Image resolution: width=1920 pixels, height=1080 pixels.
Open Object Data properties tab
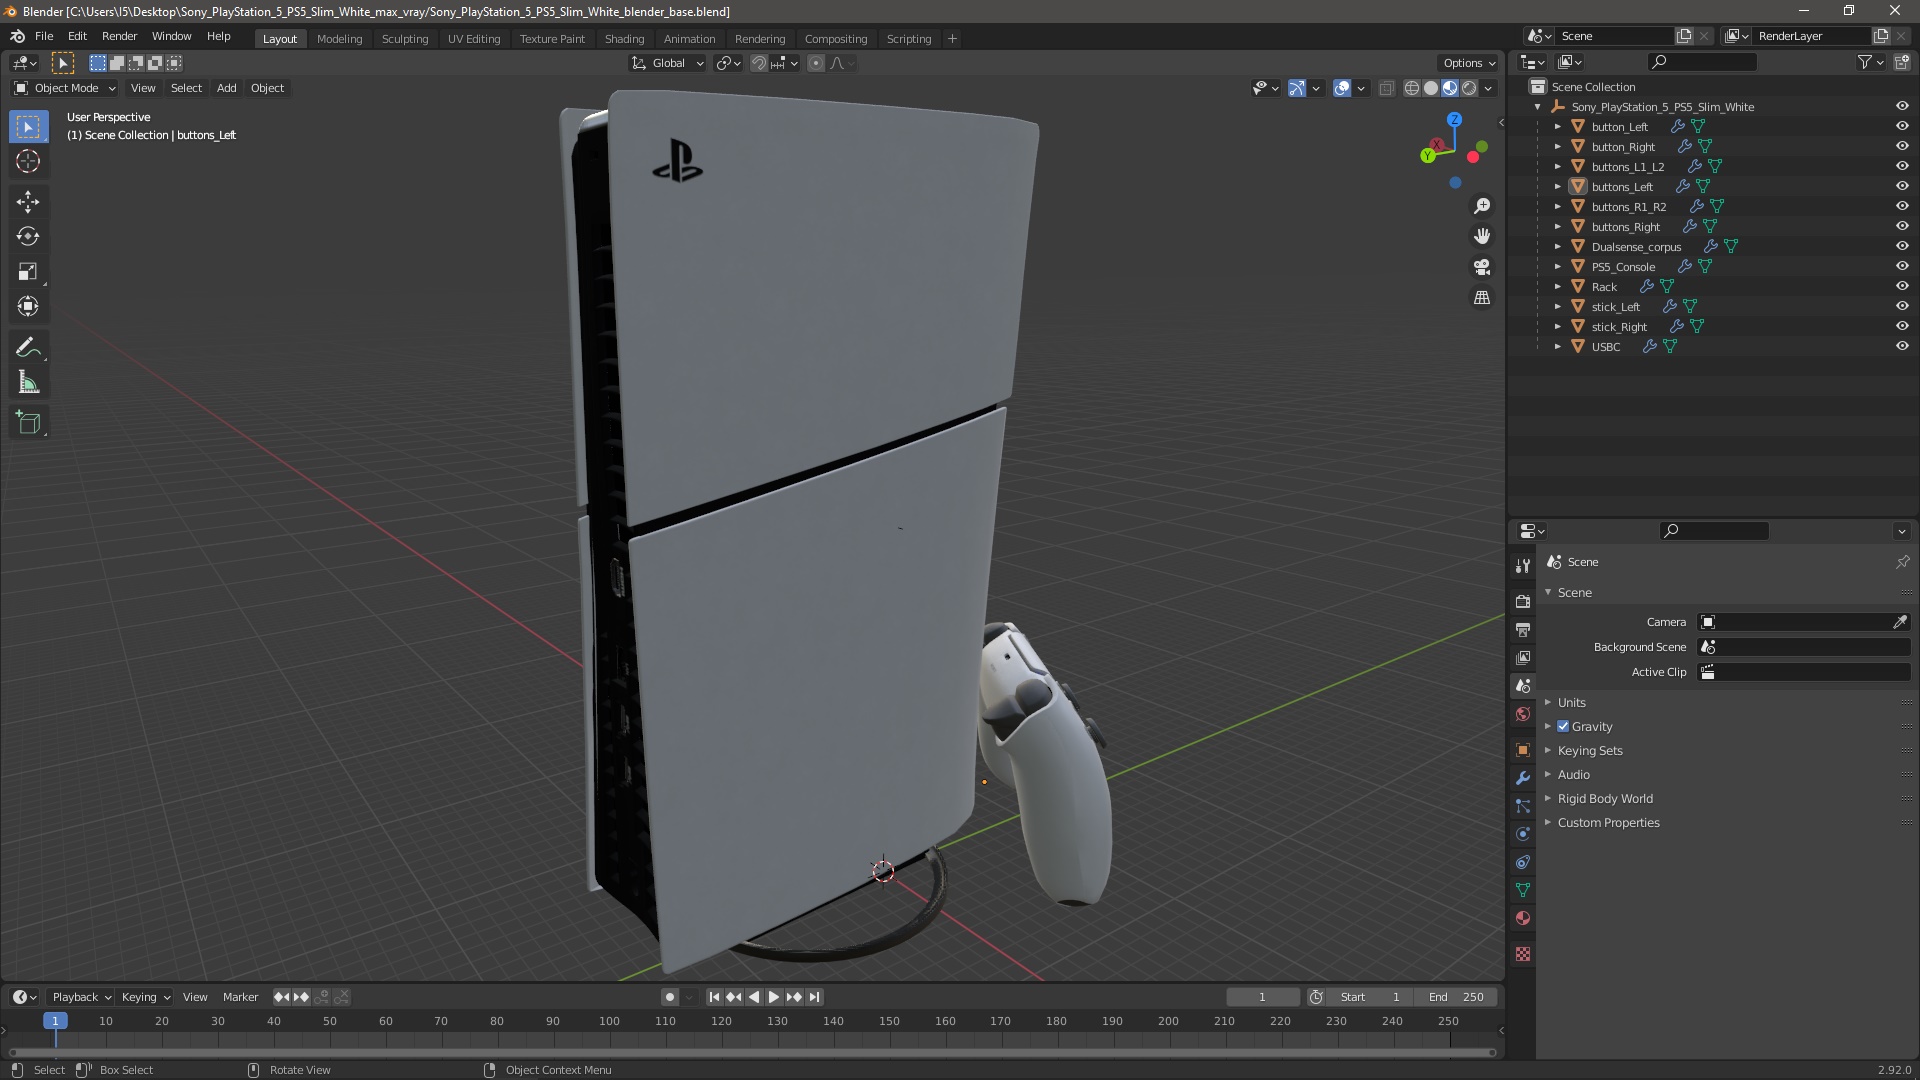tap(1523, 890)
